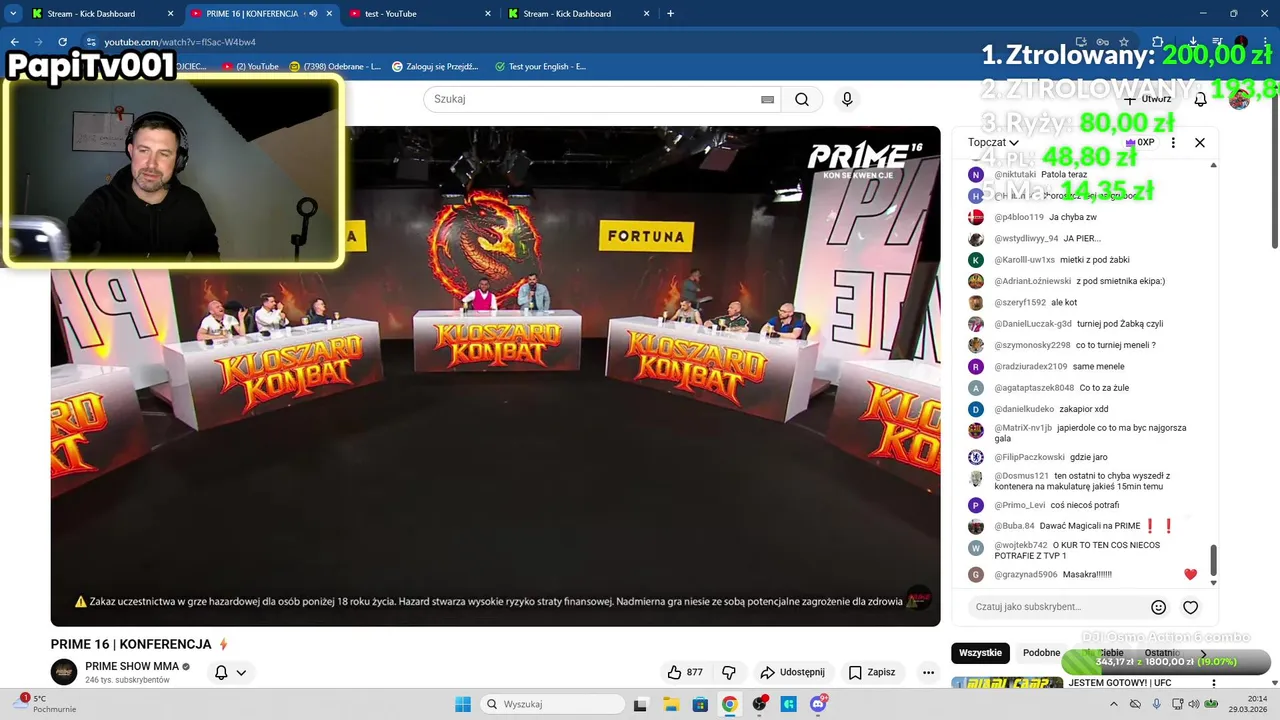This screenshot has height=720, width=1280.
Task: Switch to the first Stream - Kick Dashboard tab
Action: click(102, 14)
